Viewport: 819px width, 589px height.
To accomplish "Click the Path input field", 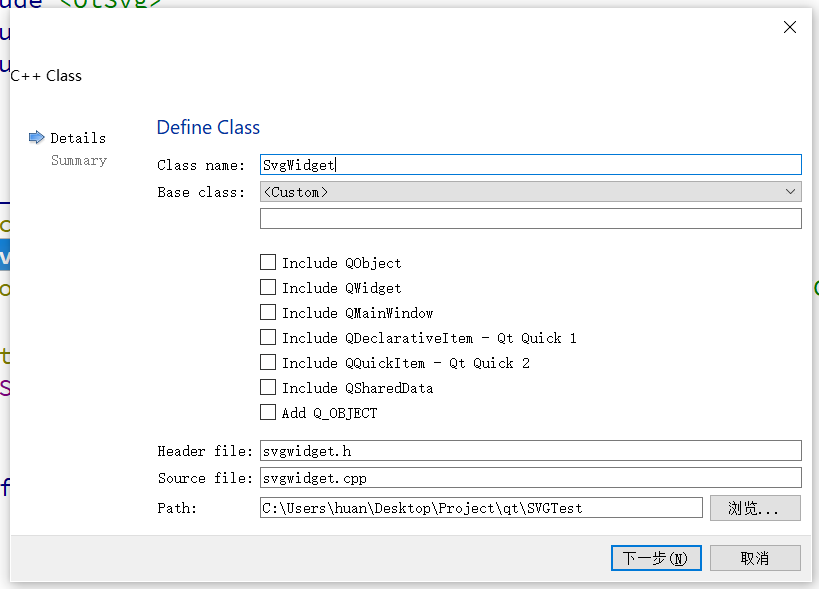I will (481, 508).
